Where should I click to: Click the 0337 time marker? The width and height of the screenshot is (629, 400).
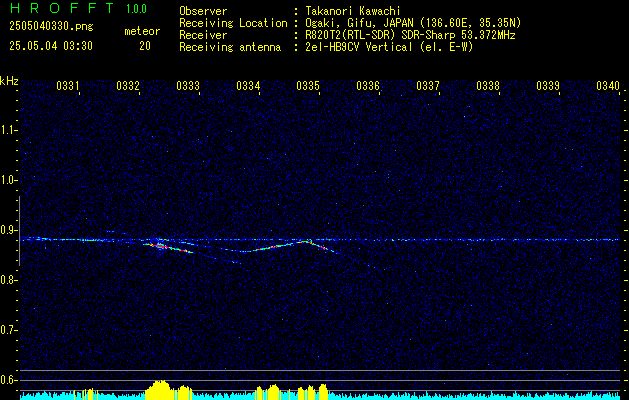pyautogui.click(x=428, y=85)
